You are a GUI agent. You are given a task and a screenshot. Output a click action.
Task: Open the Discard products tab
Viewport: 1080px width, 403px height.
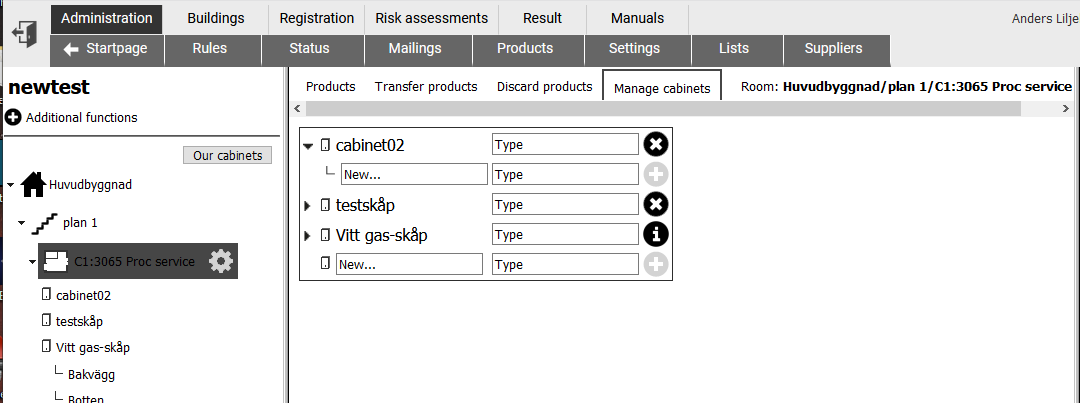coord(544,87)
